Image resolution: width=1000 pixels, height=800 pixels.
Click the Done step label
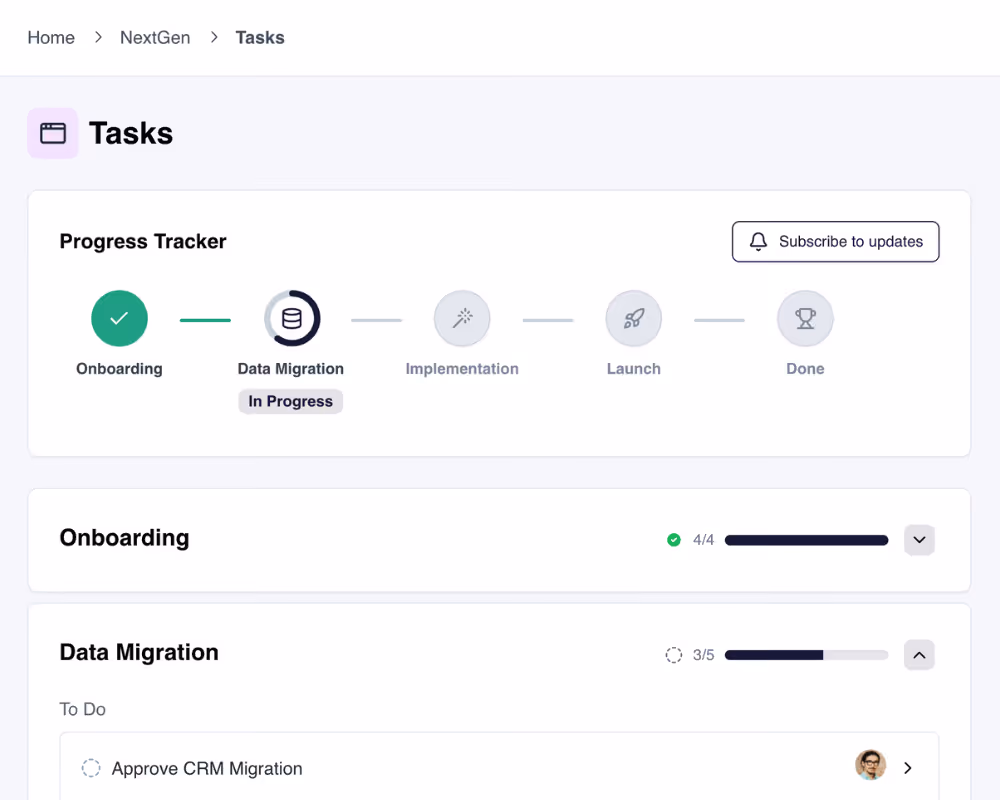tap(805, 369)
